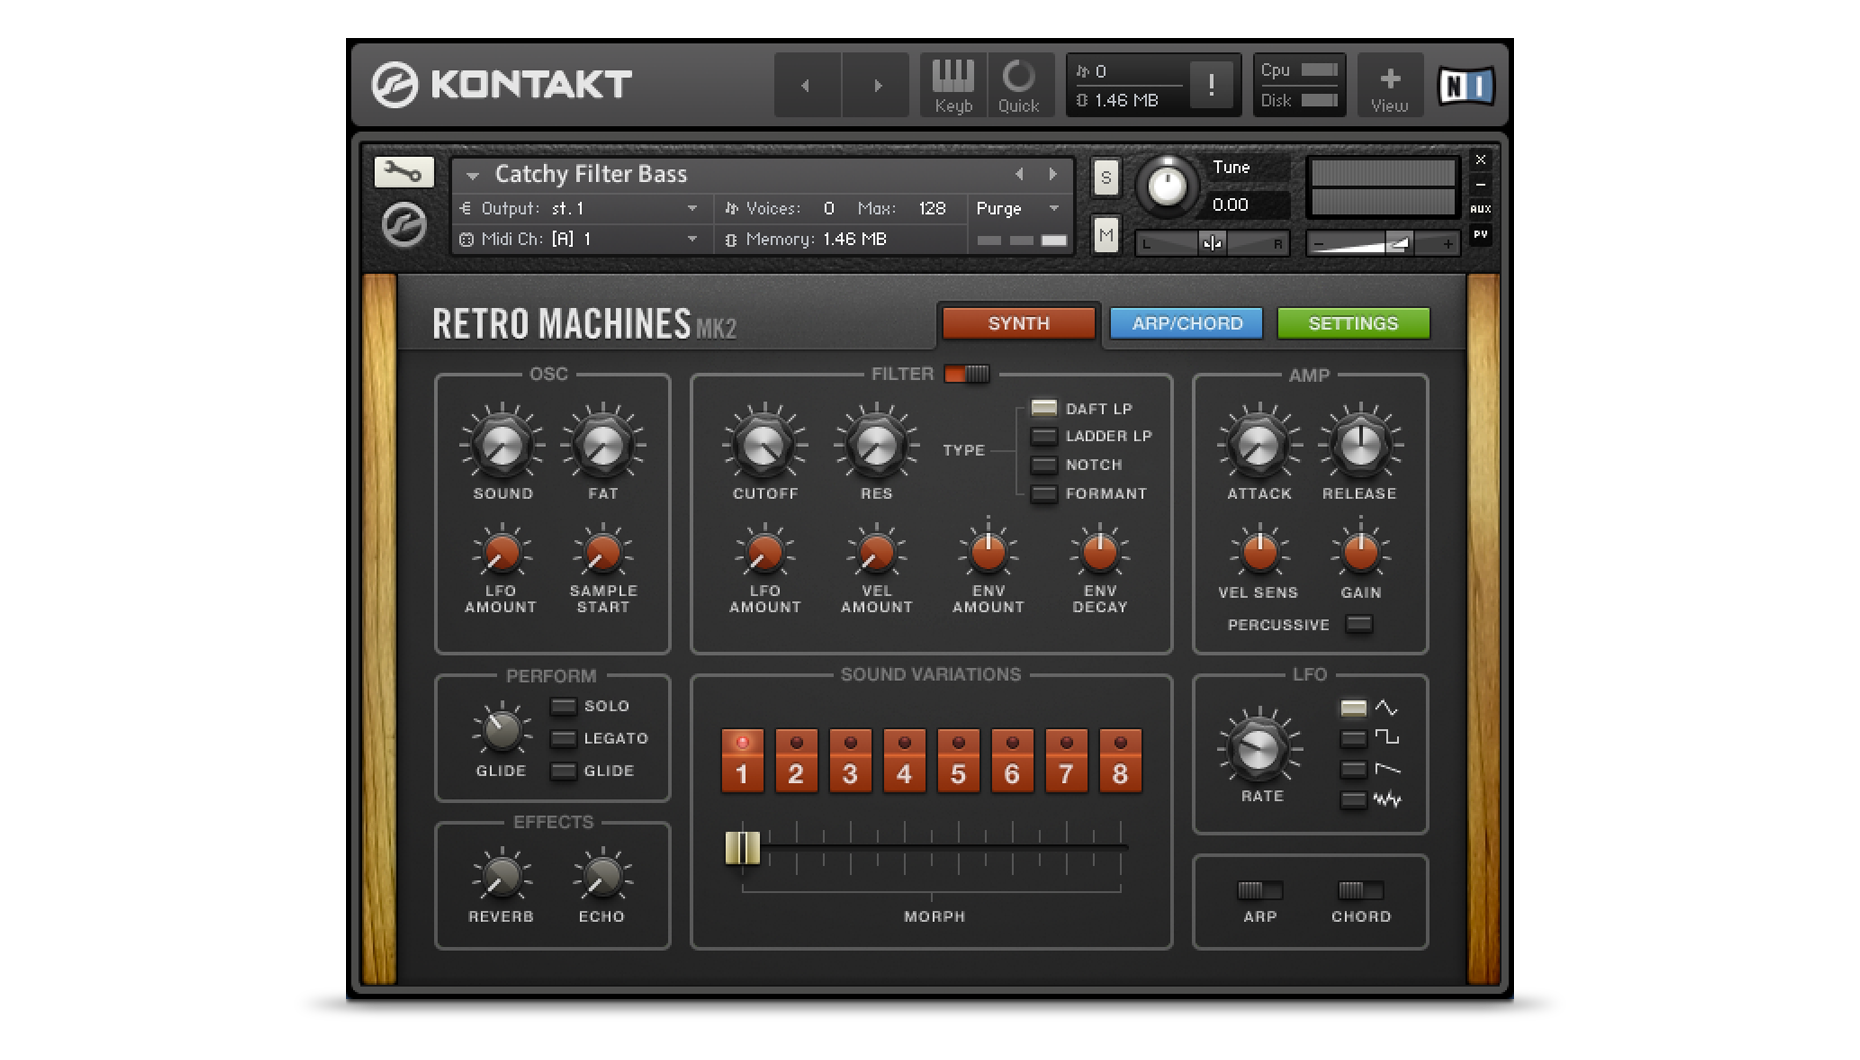
Task: Toggle the Filter on/off switch
Action: (x=966, y=374)
